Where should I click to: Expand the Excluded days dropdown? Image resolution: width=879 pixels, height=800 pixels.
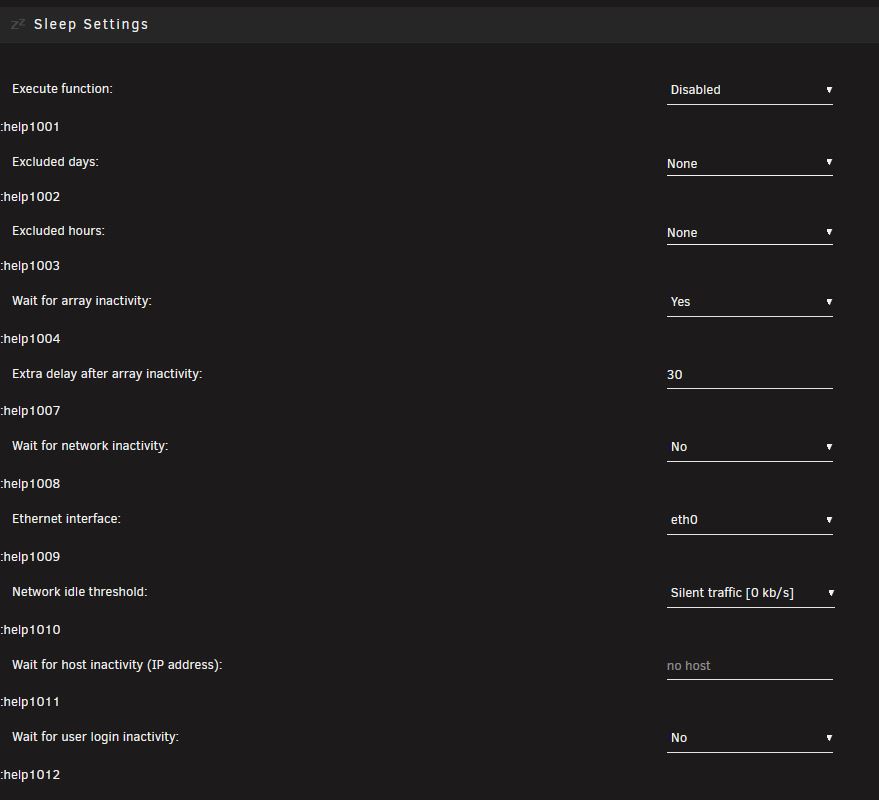[x=750, y=163]
